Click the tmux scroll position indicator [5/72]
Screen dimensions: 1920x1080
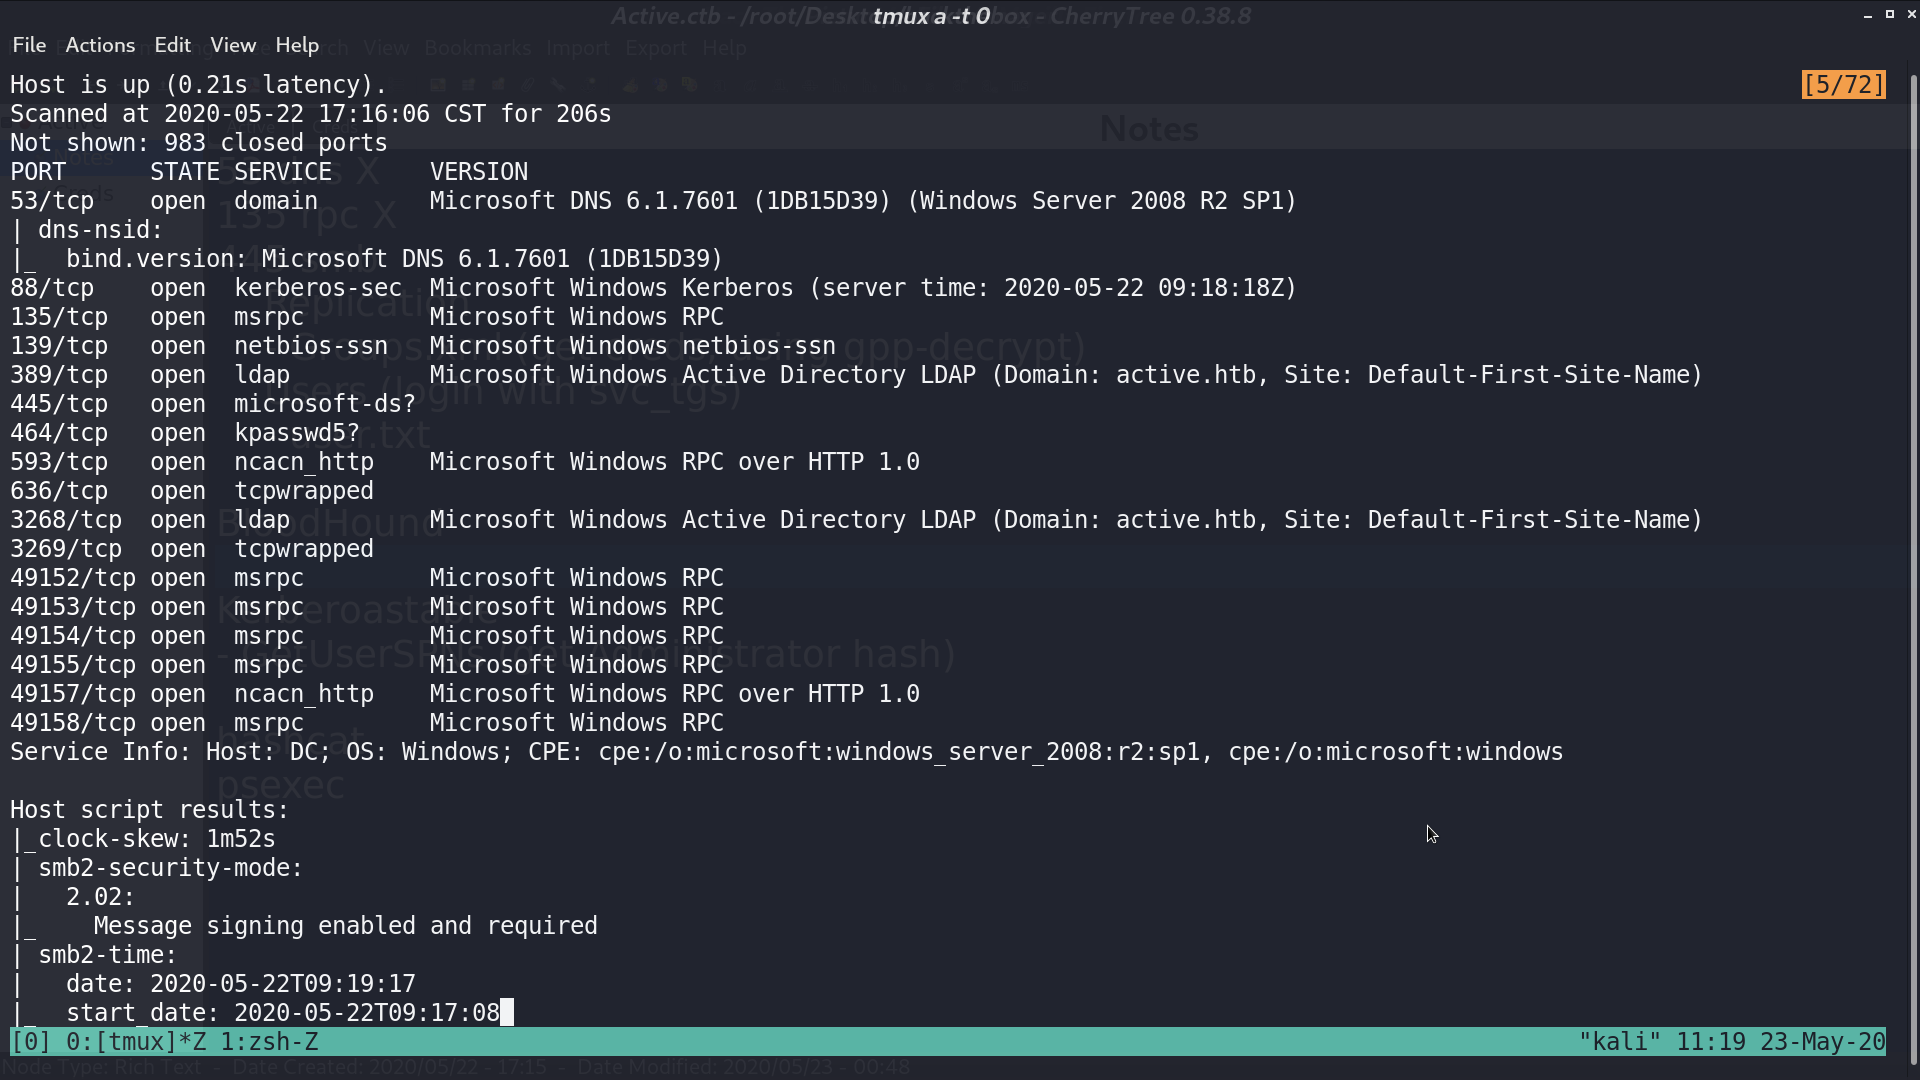(1844, 85)
